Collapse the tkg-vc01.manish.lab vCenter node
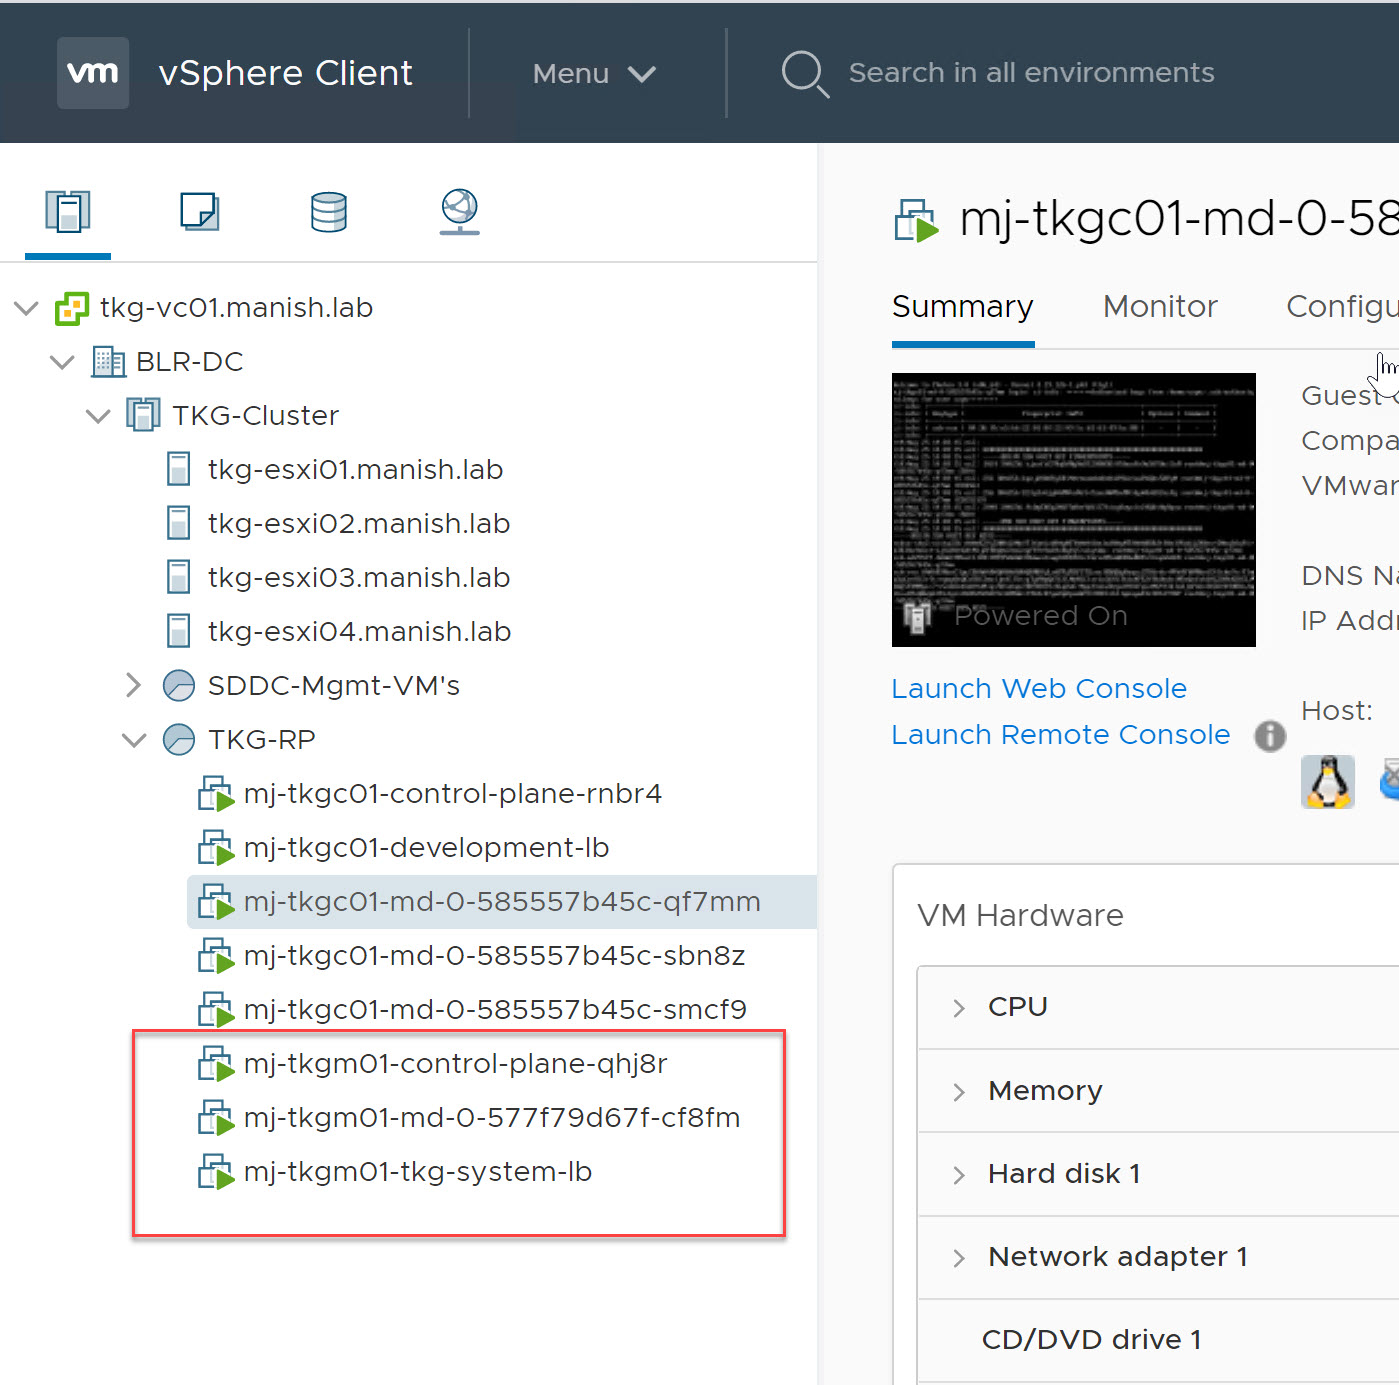1399x1385 pixels. [x=27, y=308]
